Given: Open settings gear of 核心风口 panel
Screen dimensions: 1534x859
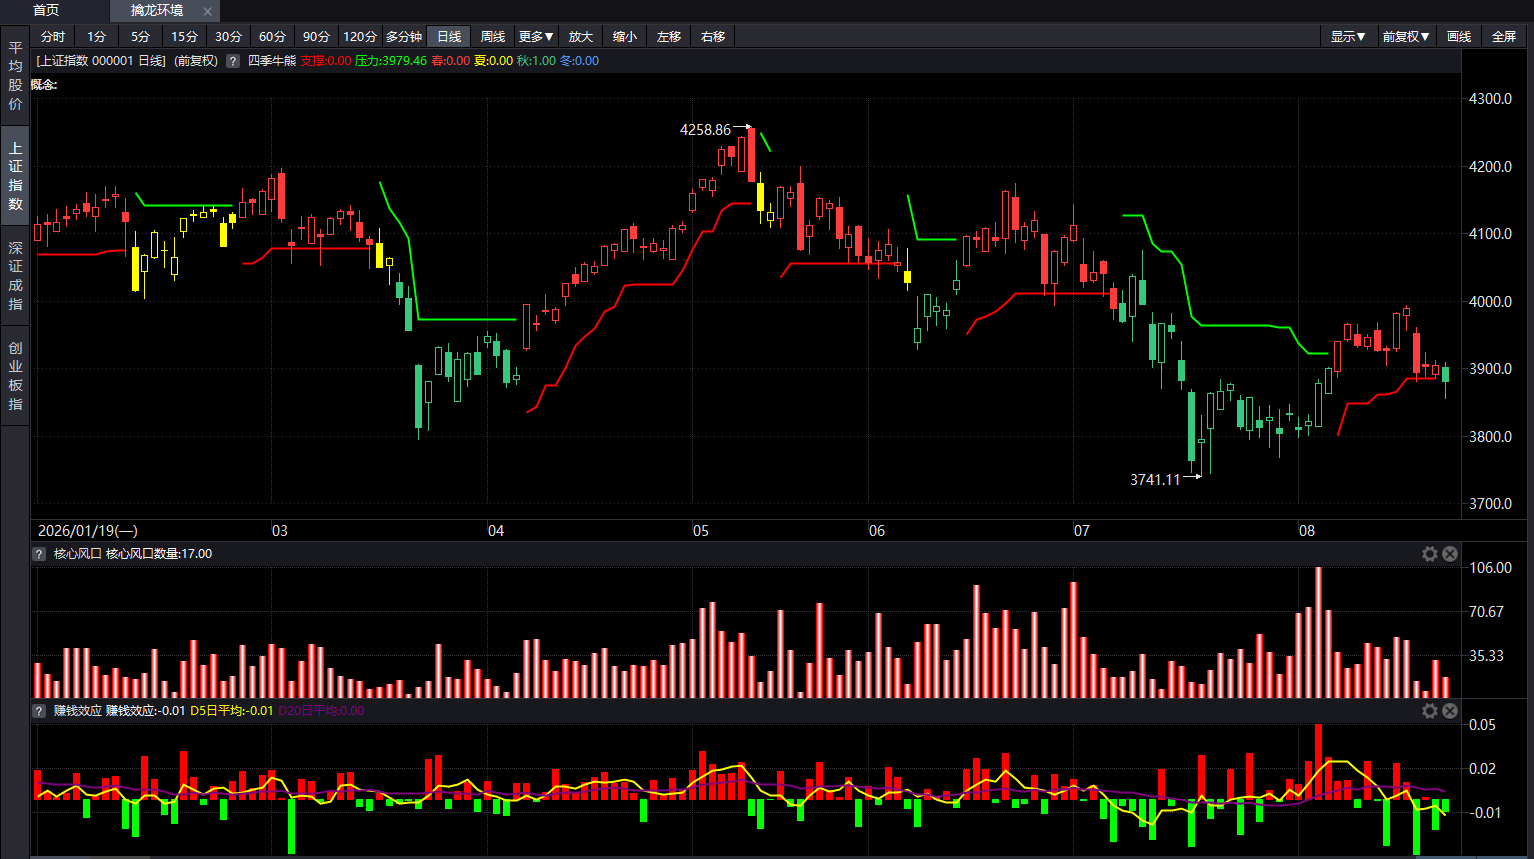Looking at the screenshot, I should [x=1430, y=554].
